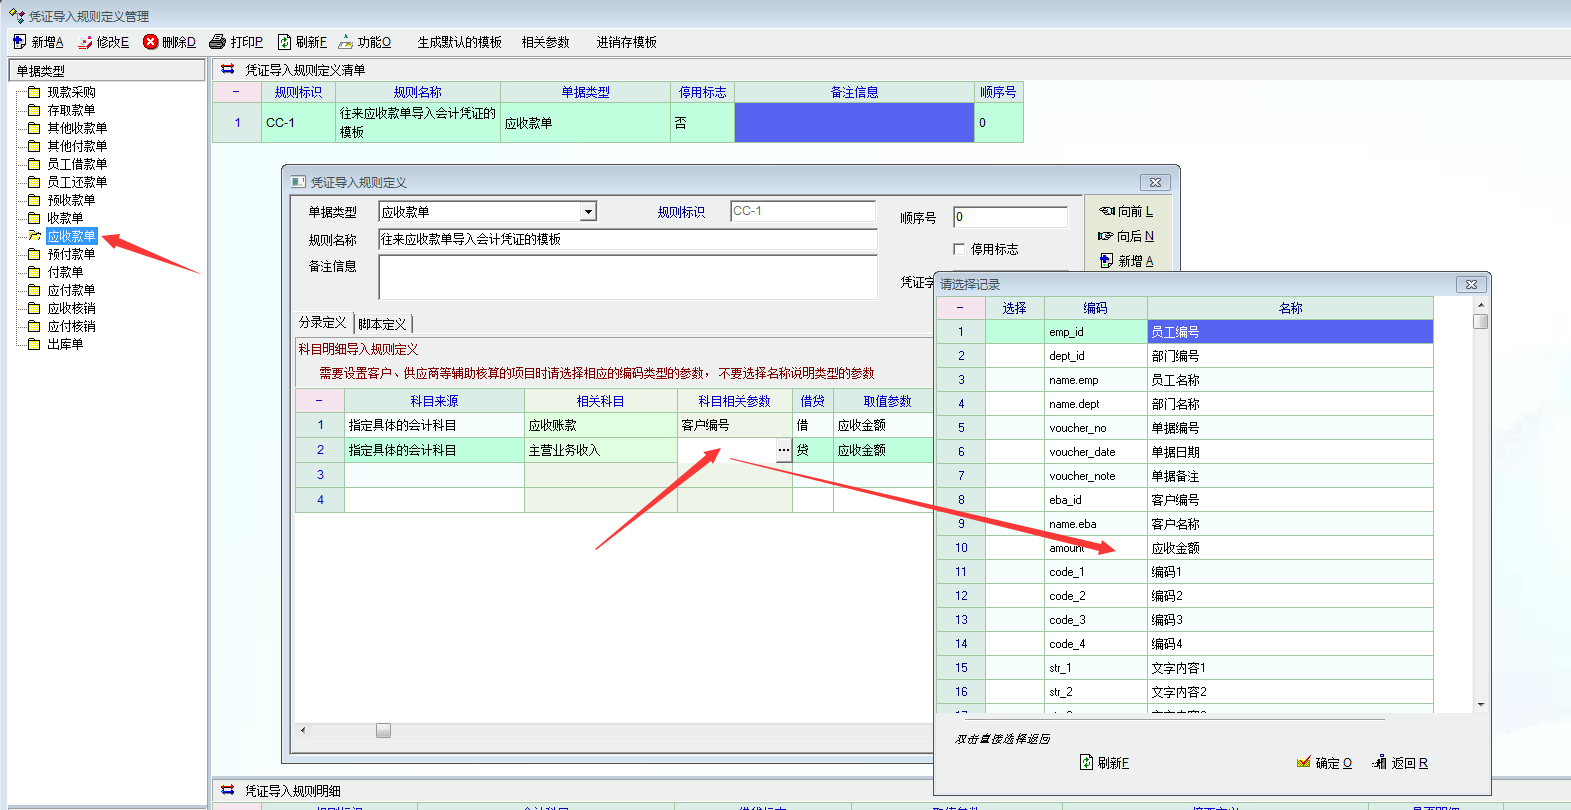This screenshot has width=1571, height=810.
Task: Click the 删除 (Delete) red icon
Action: click(151, 42)
